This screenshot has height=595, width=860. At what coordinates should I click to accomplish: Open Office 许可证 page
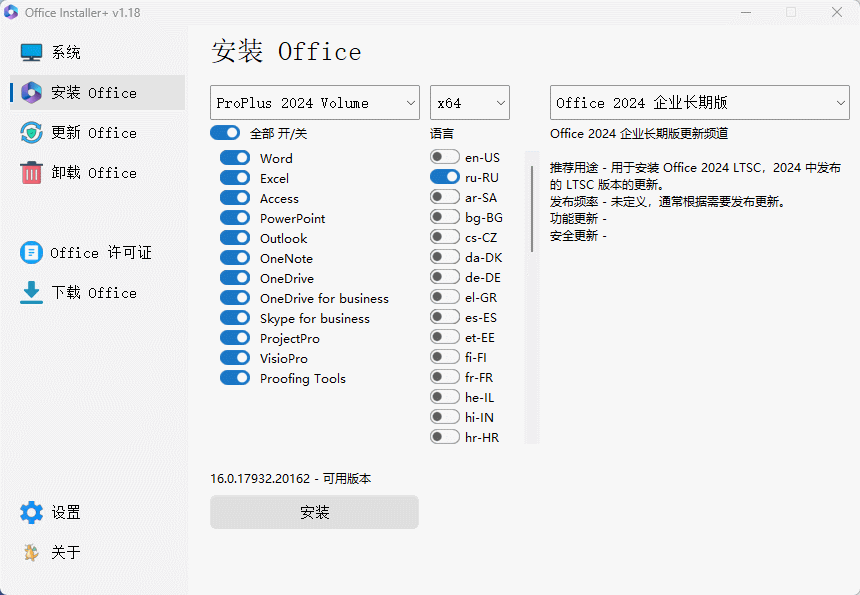coord(98,253)
